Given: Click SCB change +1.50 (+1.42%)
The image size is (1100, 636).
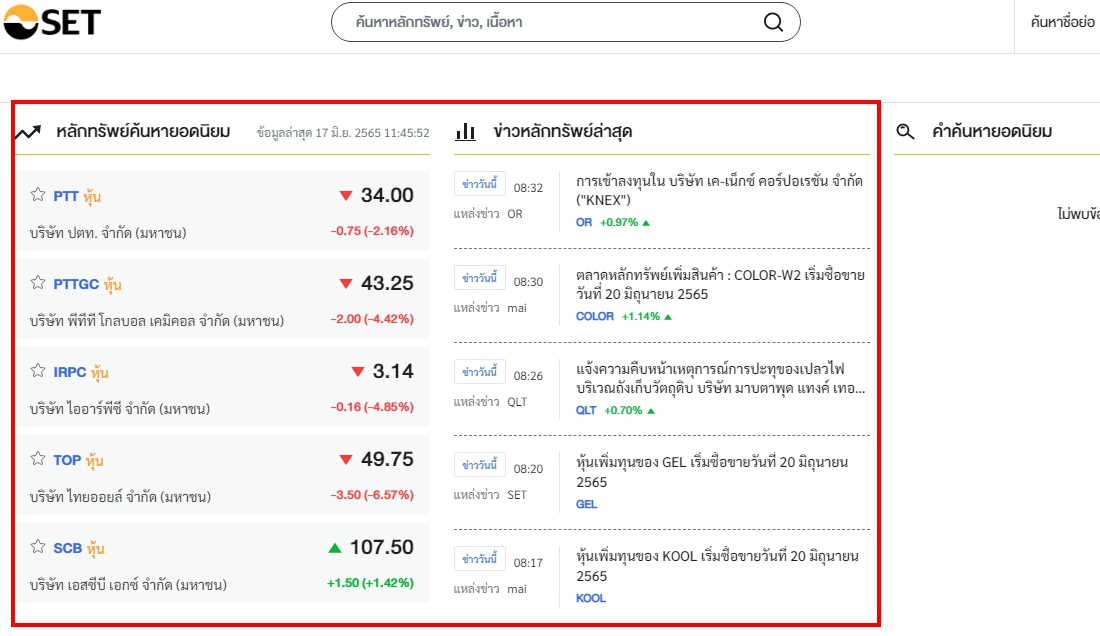Looking at the screenshot, I should [370, 583].
